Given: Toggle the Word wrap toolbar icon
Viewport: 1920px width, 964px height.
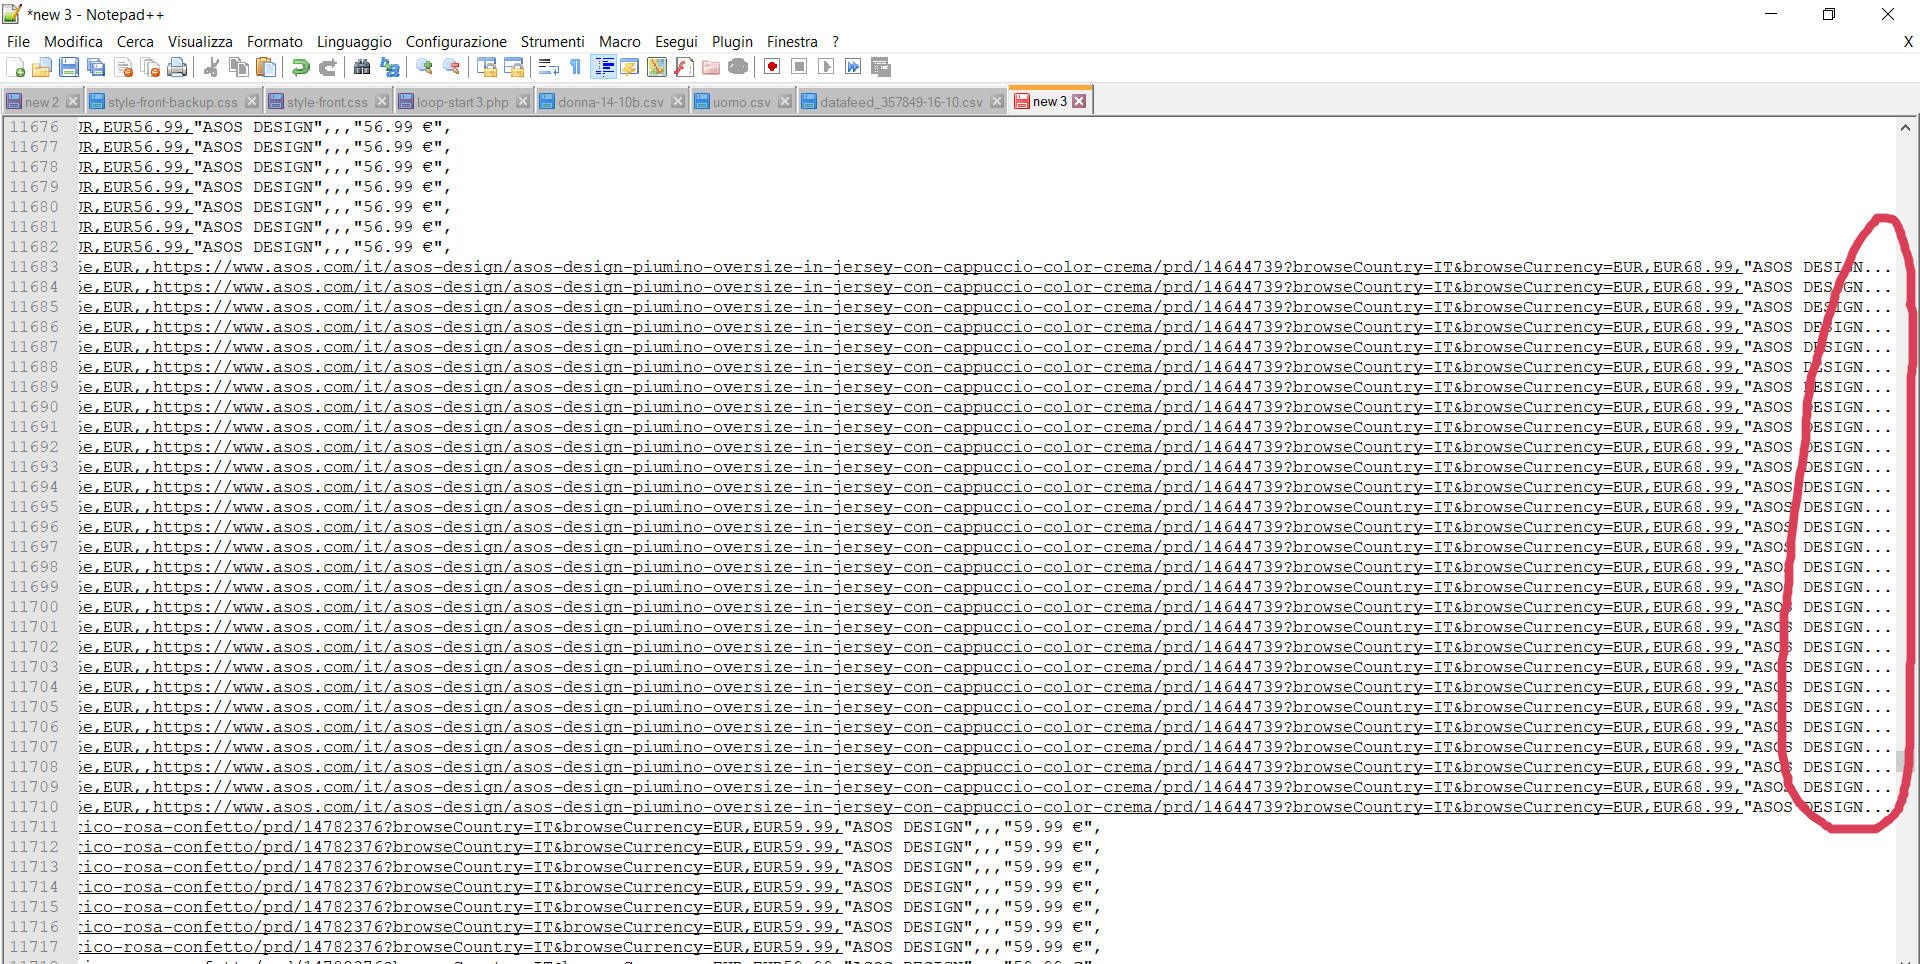Looking at the screenshot, I should point(548,67).
